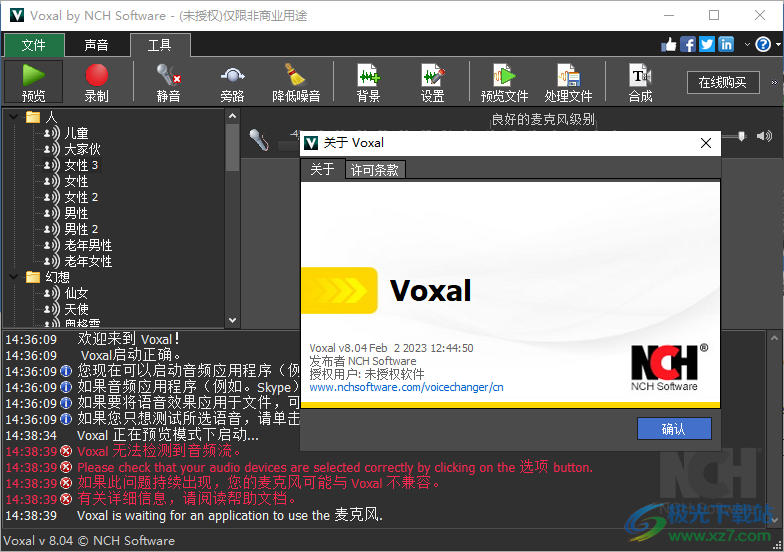Click log line 欢迎来到 Voxal!

coord(128,340)
